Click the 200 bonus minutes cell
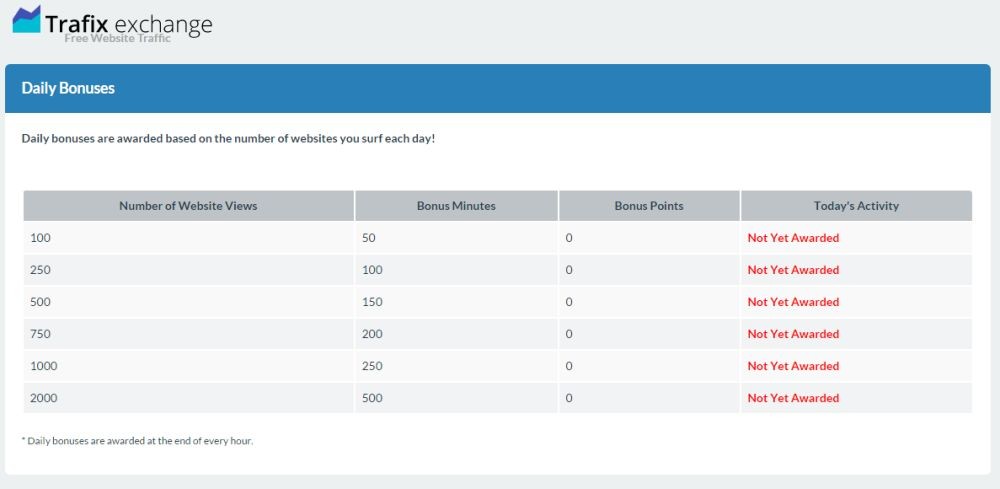1000x489 pixels. point(372,334)
